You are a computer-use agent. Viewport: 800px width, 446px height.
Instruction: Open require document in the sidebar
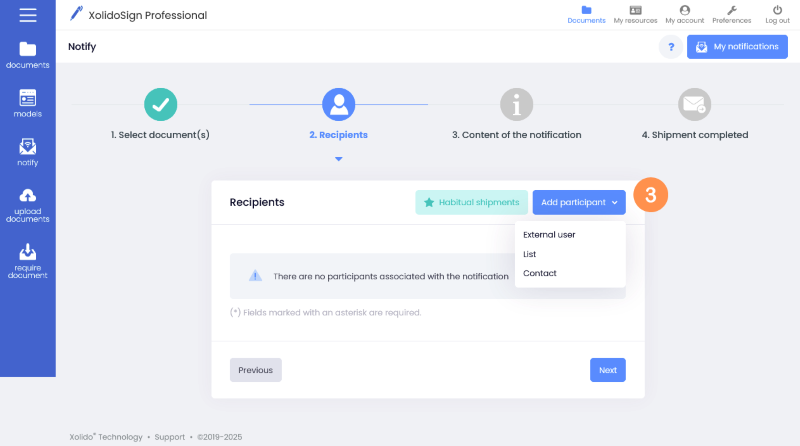click(x=28, y=261)
